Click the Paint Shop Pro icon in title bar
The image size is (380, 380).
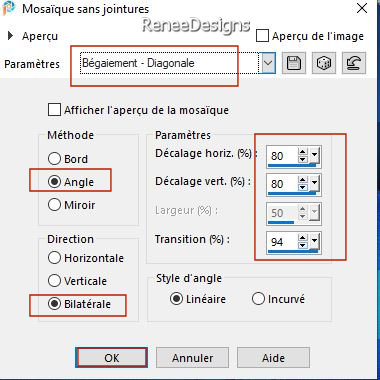pos(8,8)
